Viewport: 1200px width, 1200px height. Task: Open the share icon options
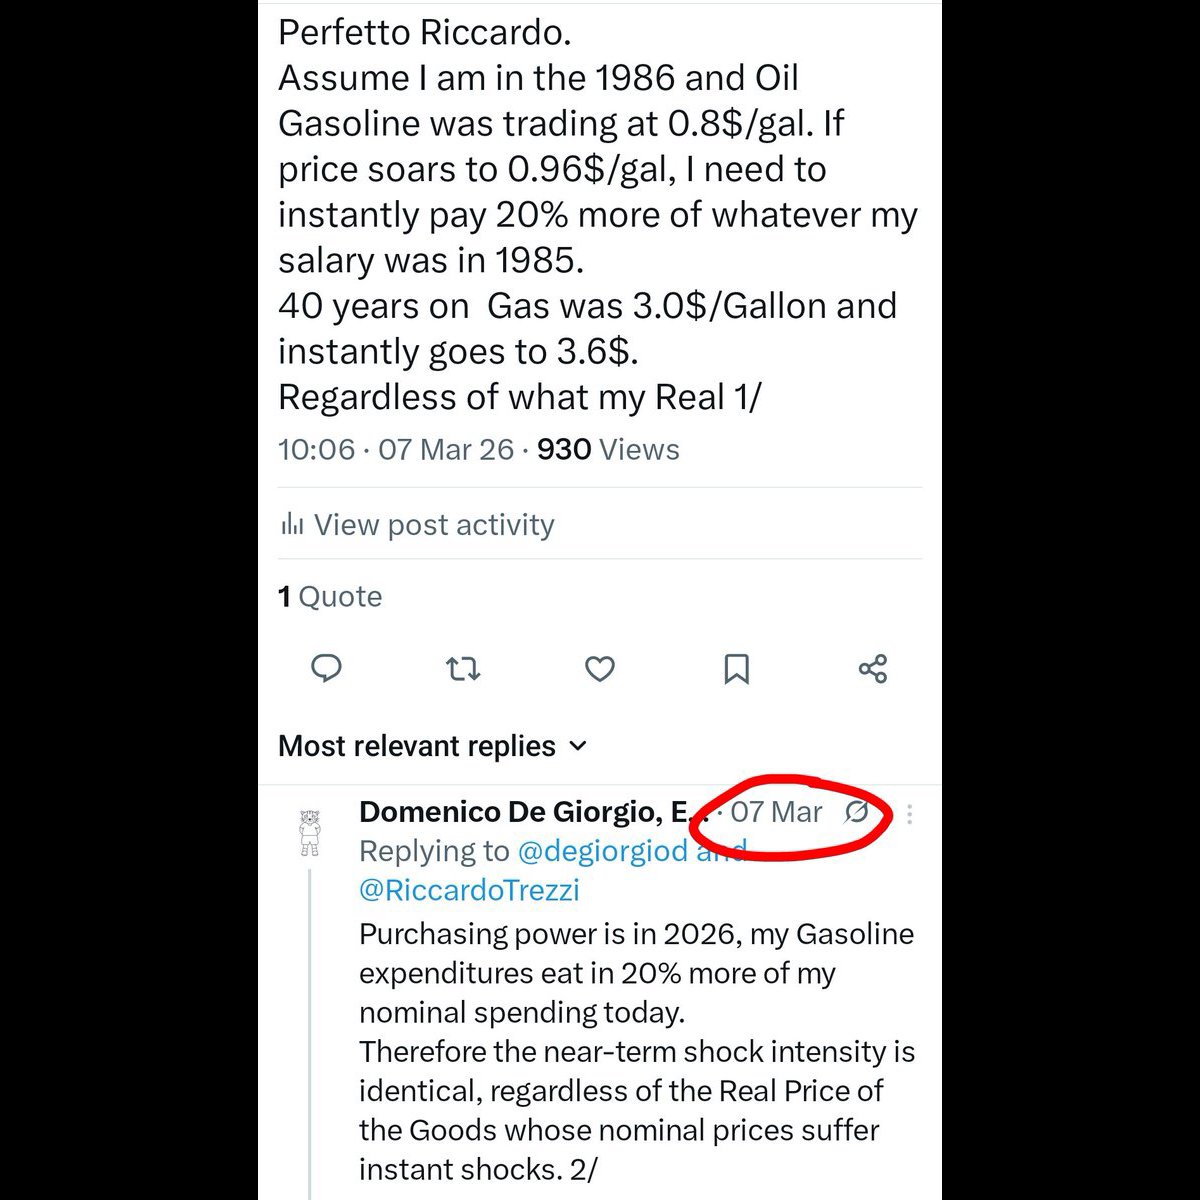click(x=873, y=669)
